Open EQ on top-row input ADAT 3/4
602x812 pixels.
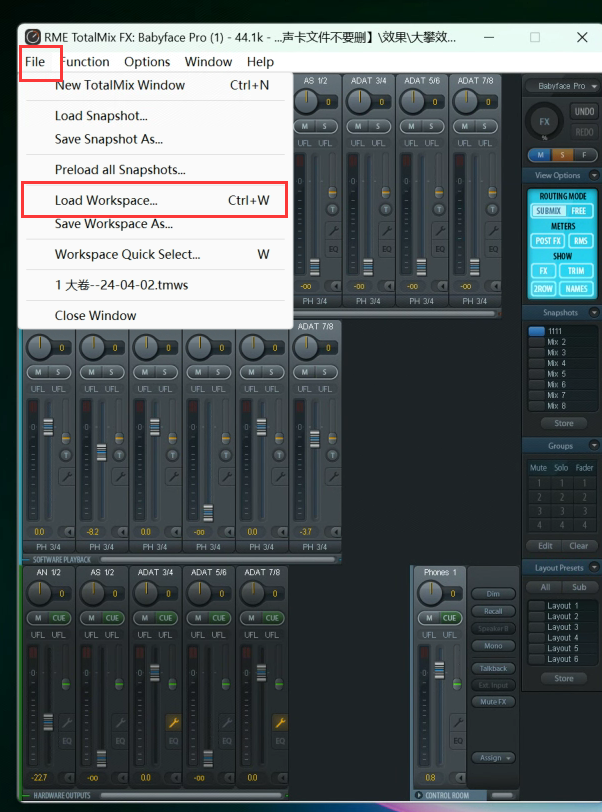387,249
